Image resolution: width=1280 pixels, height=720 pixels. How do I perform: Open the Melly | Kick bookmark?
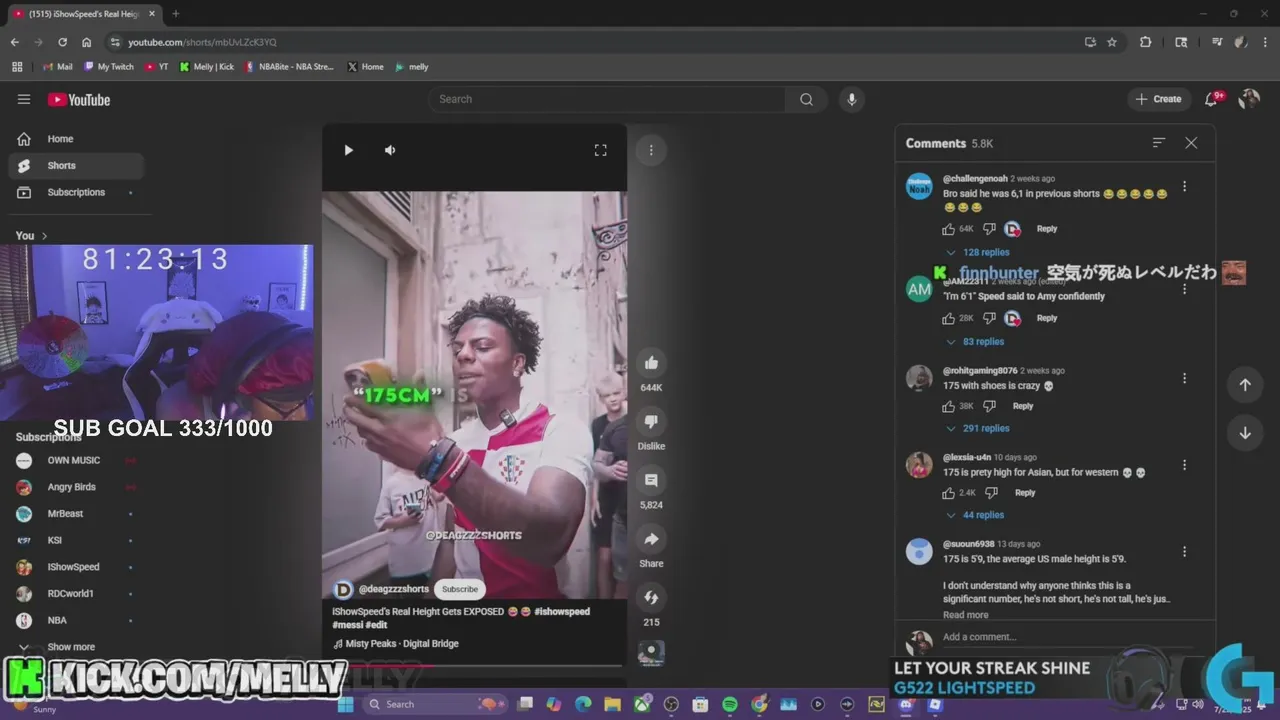point(207,67)
